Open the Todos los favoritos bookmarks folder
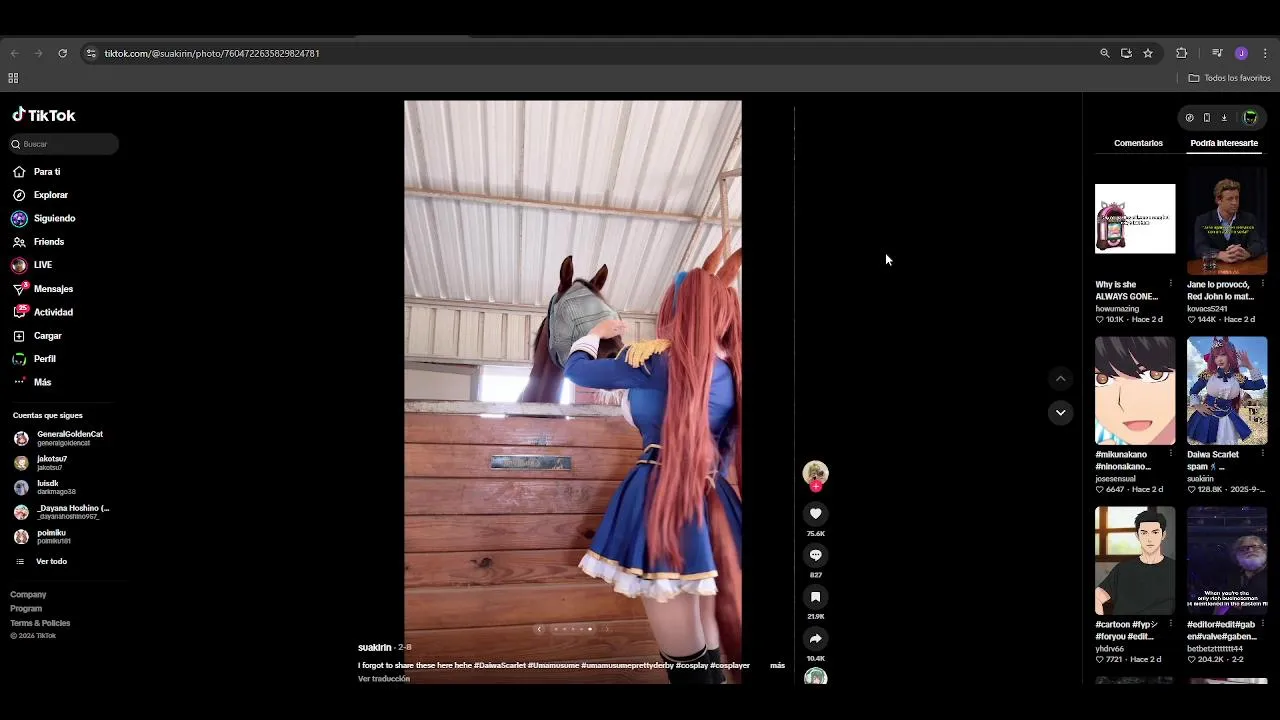1280x720 pixels. (1230, 78)
